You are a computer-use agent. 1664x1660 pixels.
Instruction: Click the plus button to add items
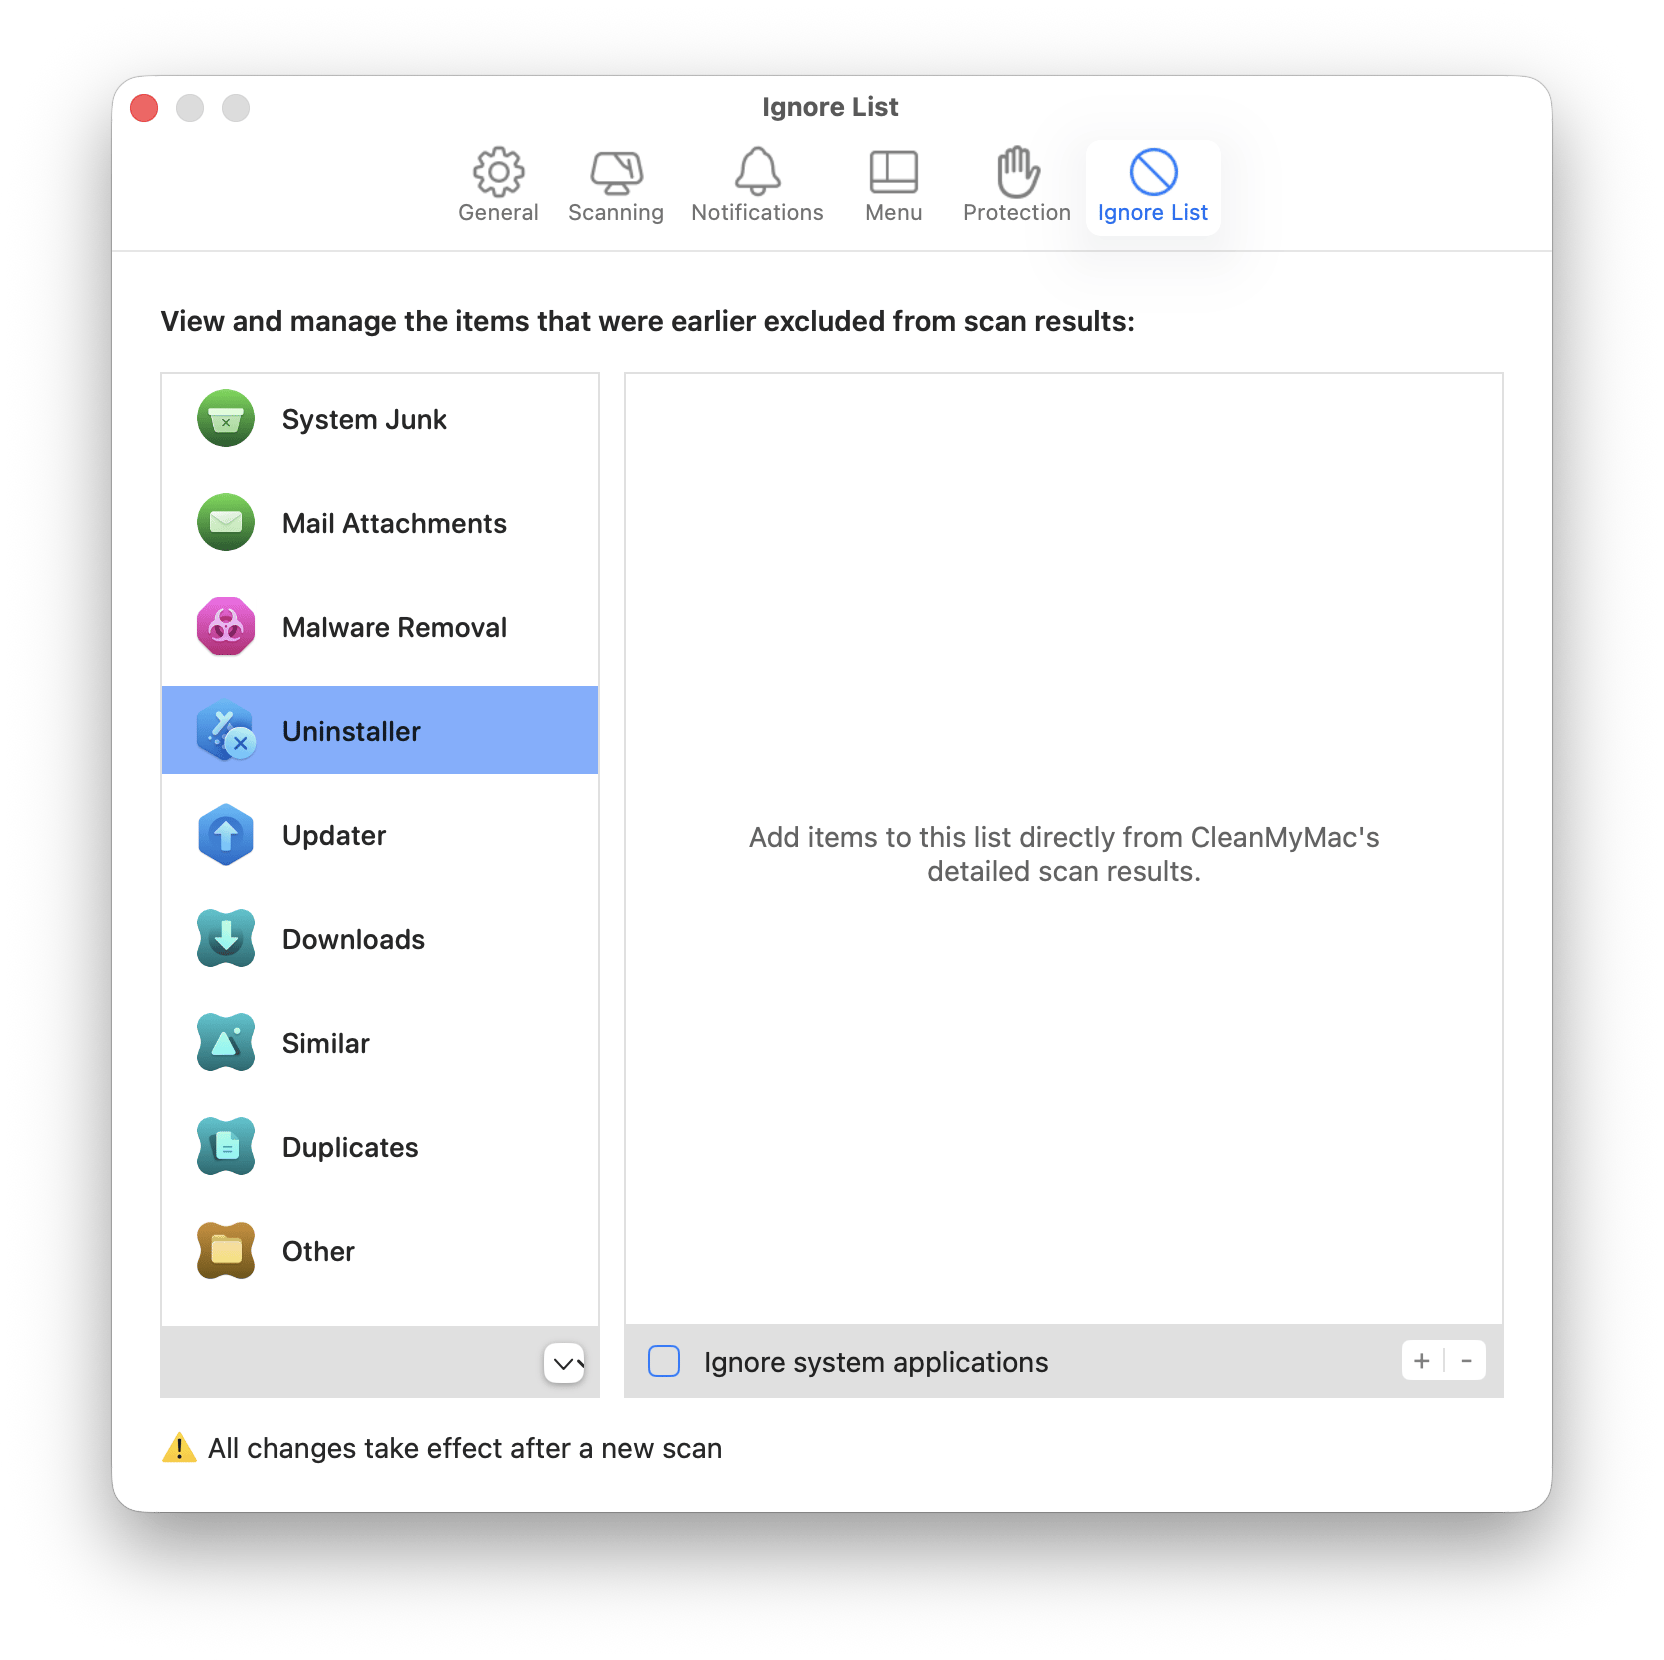(1421, 1360)
